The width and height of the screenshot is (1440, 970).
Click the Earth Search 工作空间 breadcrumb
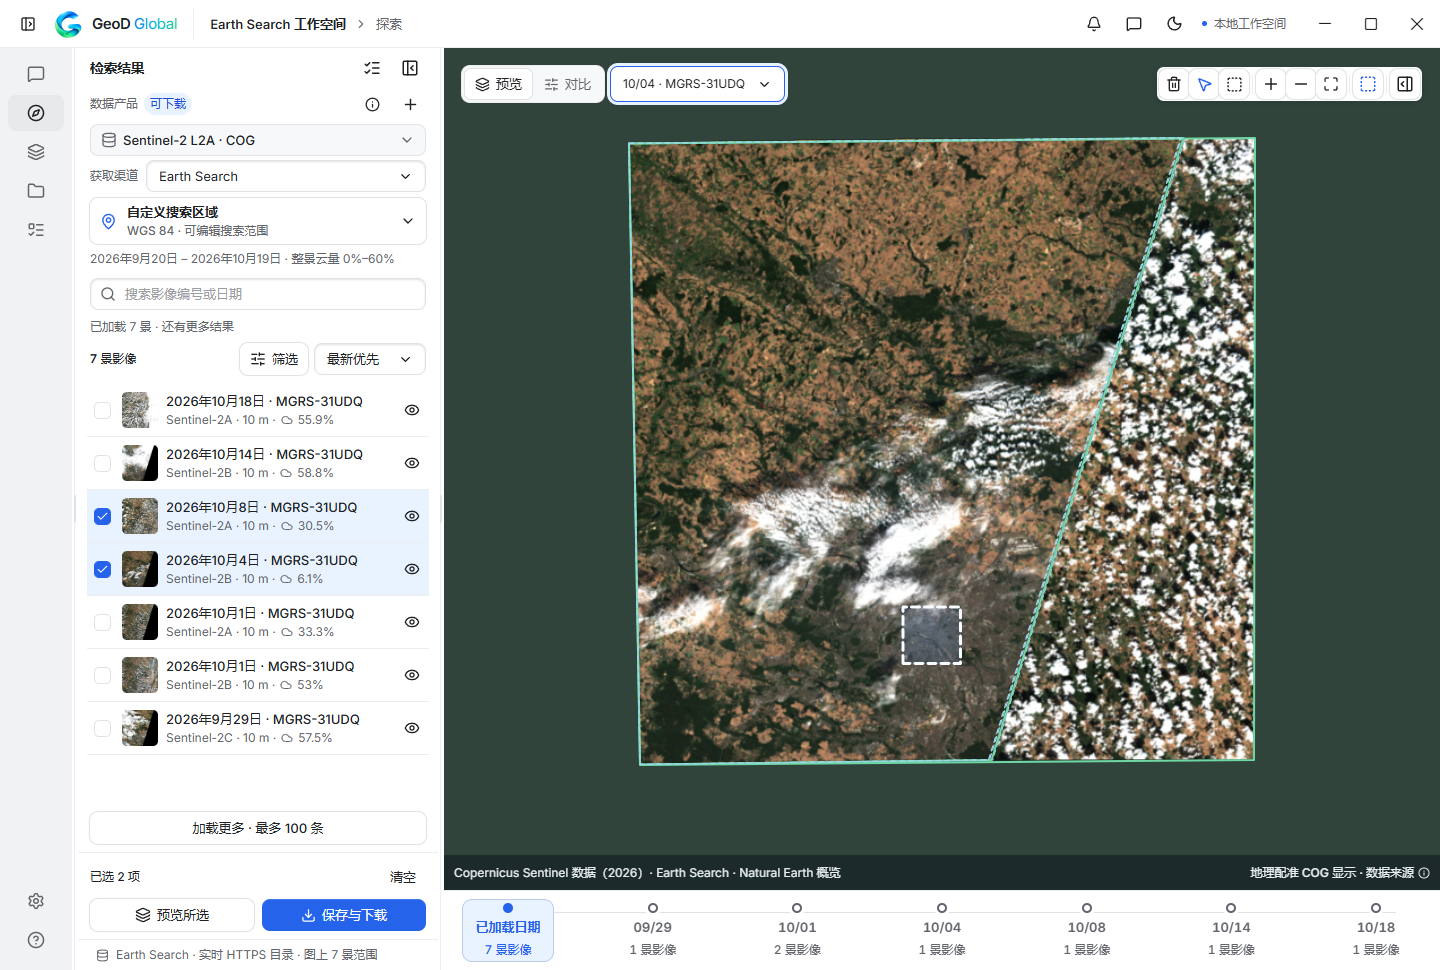point(278,24)
